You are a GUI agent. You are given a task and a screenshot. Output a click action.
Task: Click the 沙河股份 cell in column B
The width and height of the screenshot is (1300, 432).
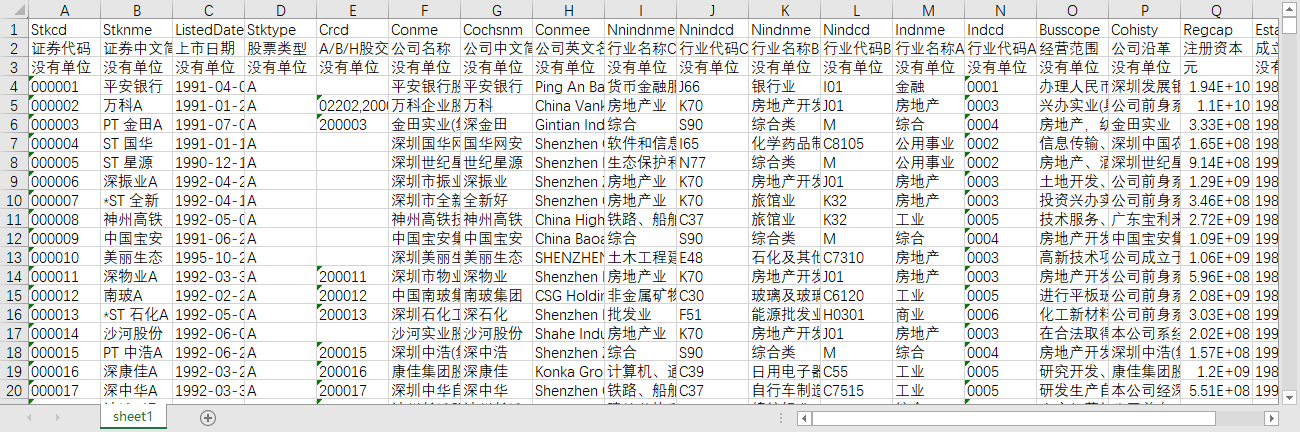[136, 334]
